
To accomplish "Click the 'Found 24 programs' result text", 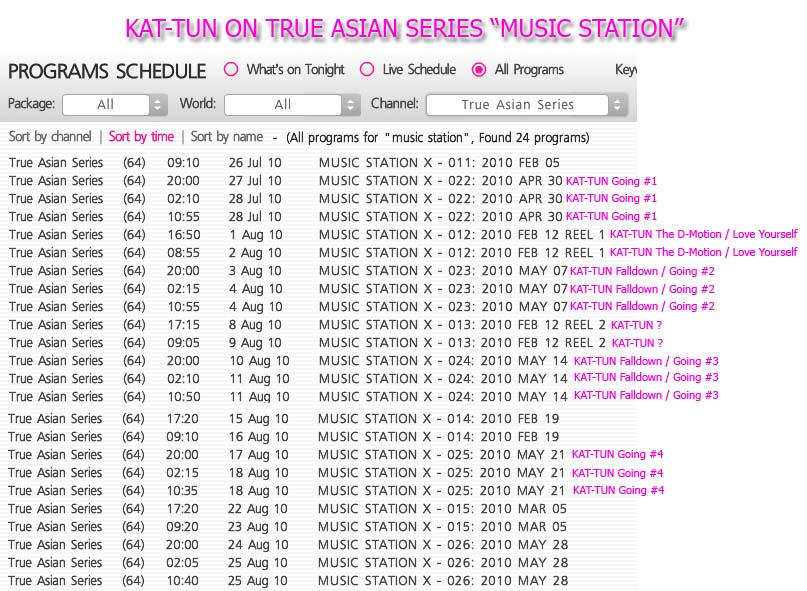I will [x=534, y=137].
